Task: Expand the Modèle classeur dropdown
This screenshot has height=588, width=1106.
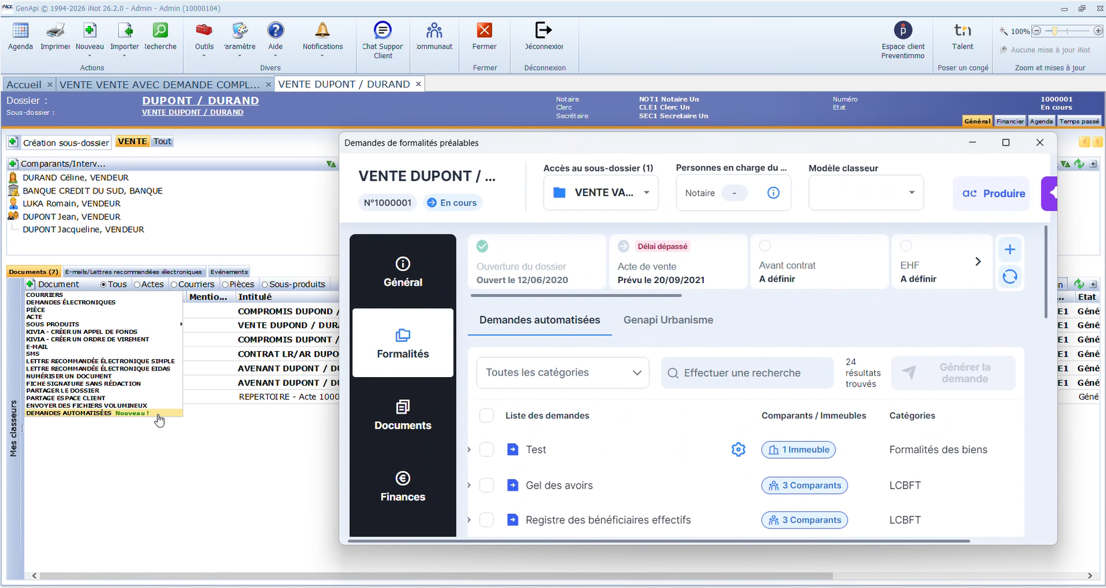Action: click(866, 193)
